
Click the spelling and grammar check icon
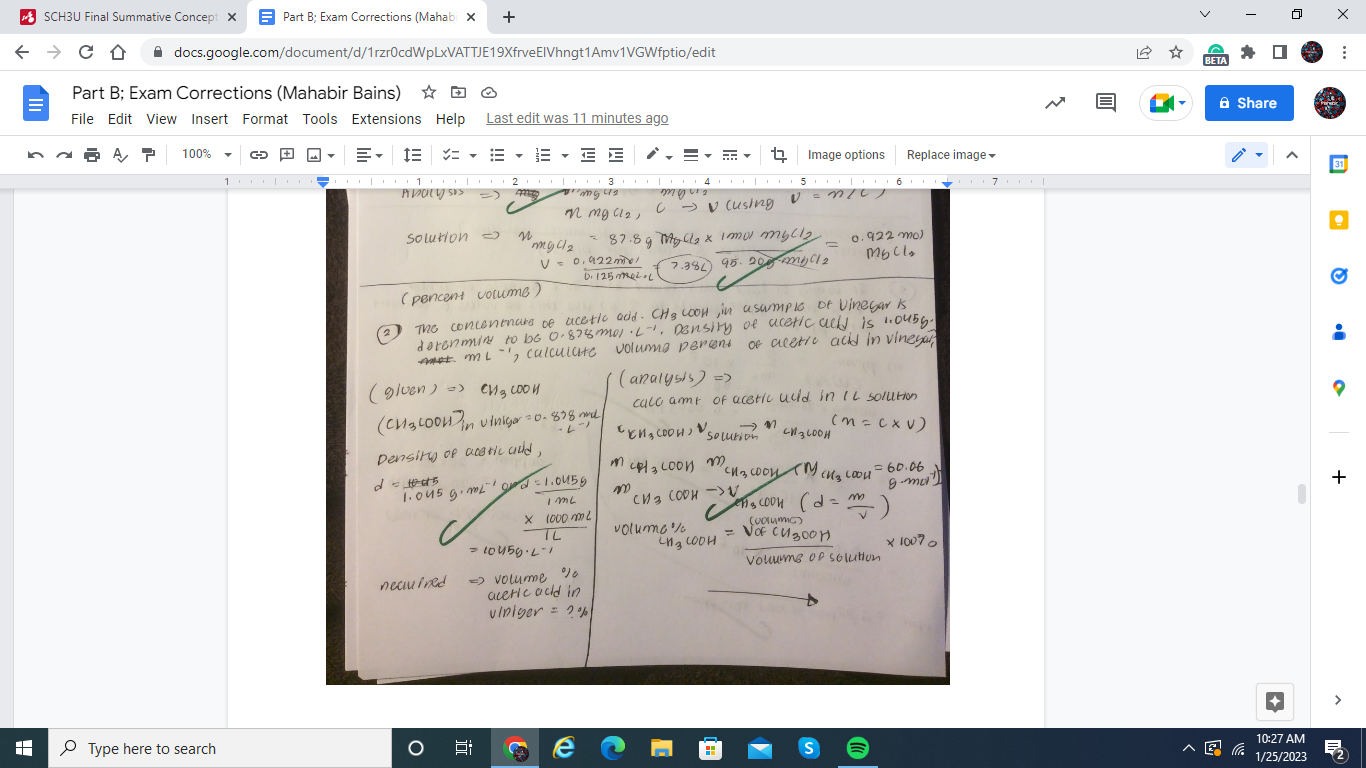(x=118, y=154)
